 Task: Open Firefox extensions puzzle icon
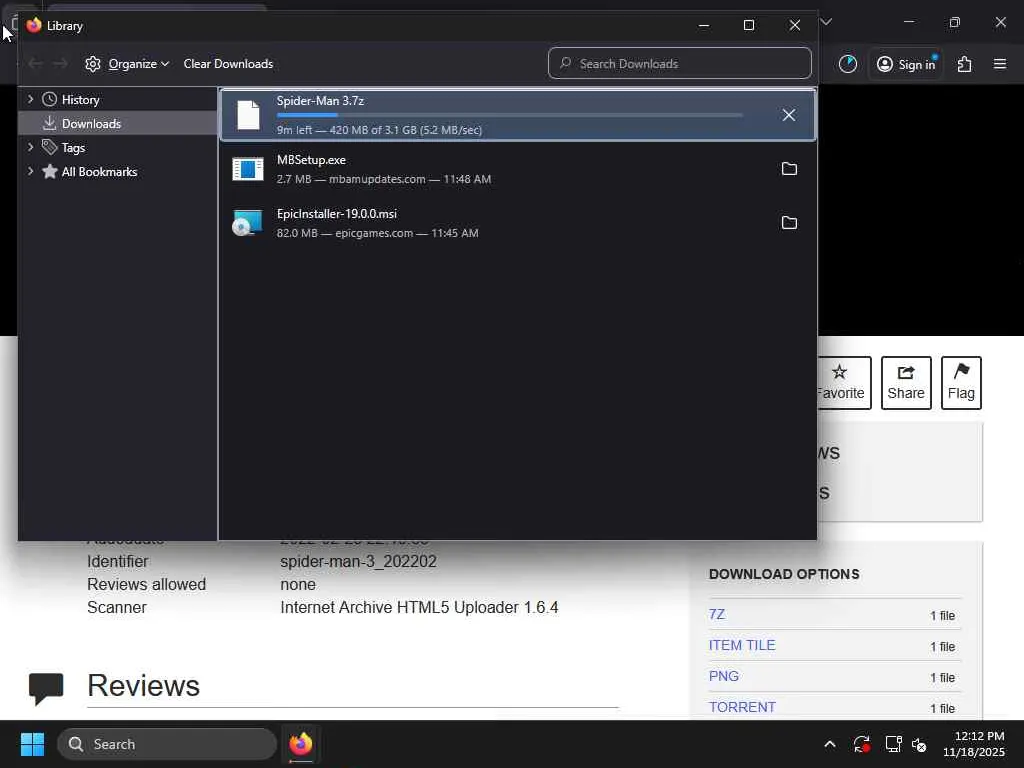pos(965,64)
